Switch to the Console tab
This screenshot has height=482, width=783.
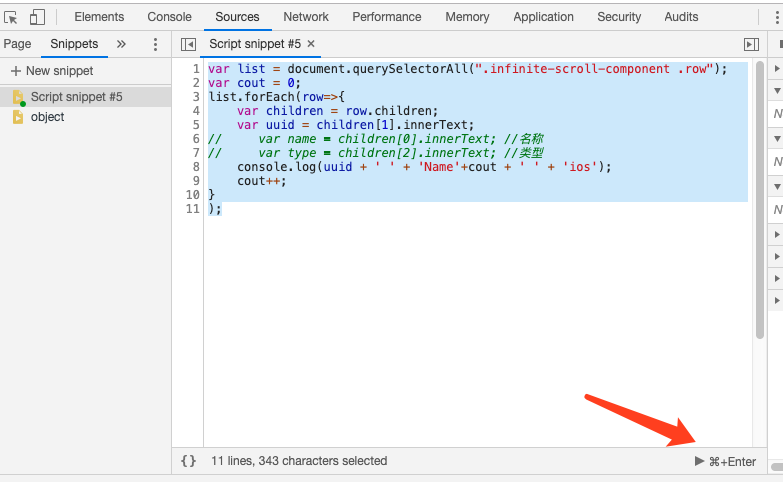(x=169, y=17)
